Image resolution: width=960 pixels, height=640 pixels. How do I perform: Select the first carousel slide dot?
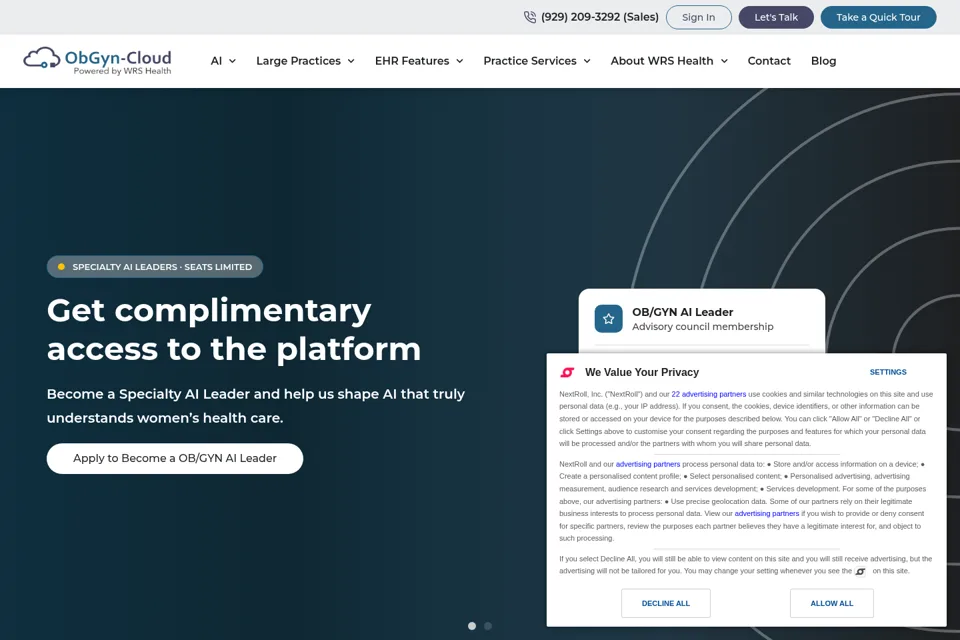click(x=471, y=626)
